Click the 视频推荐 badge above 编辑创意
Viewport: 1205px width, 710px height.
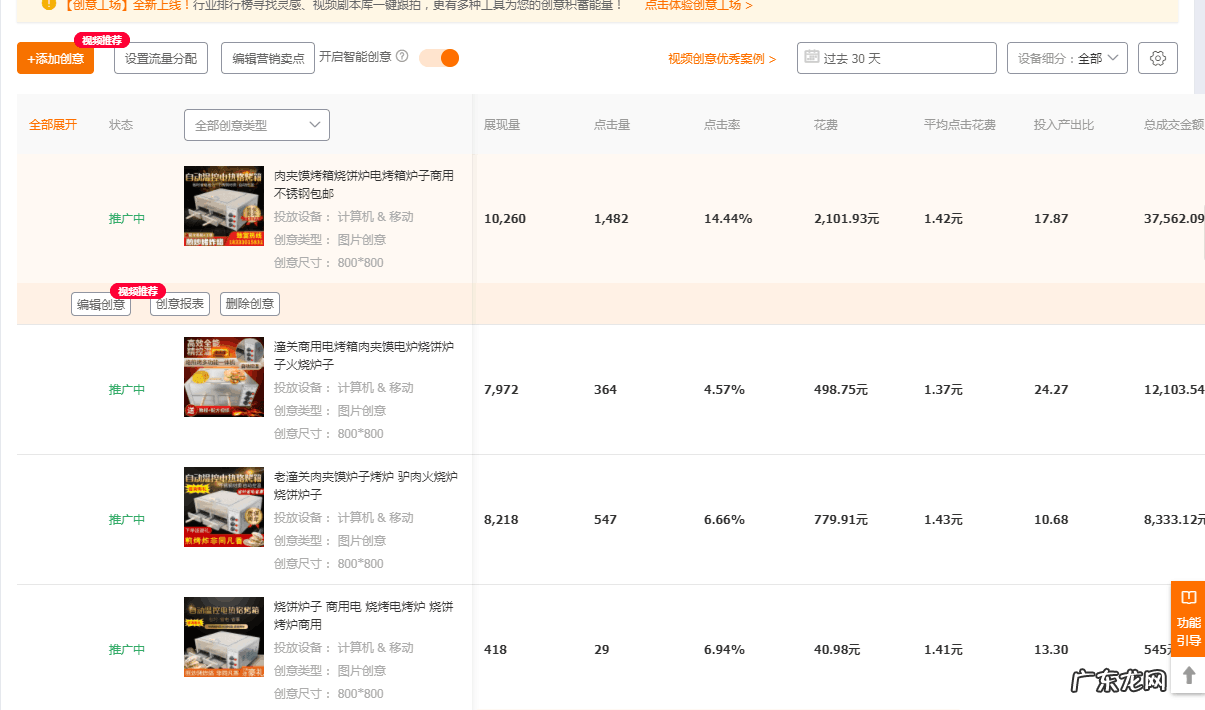point(138,291)
